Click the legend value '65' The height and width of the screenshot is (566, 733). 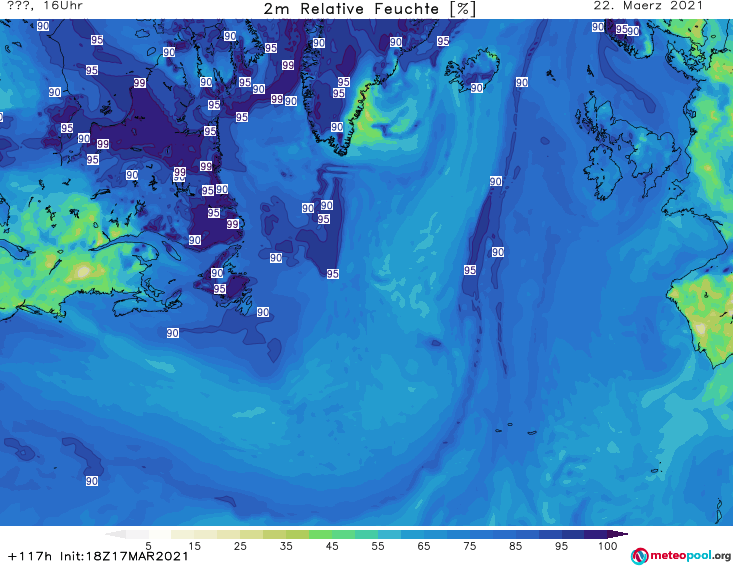(x=424, y=546)
